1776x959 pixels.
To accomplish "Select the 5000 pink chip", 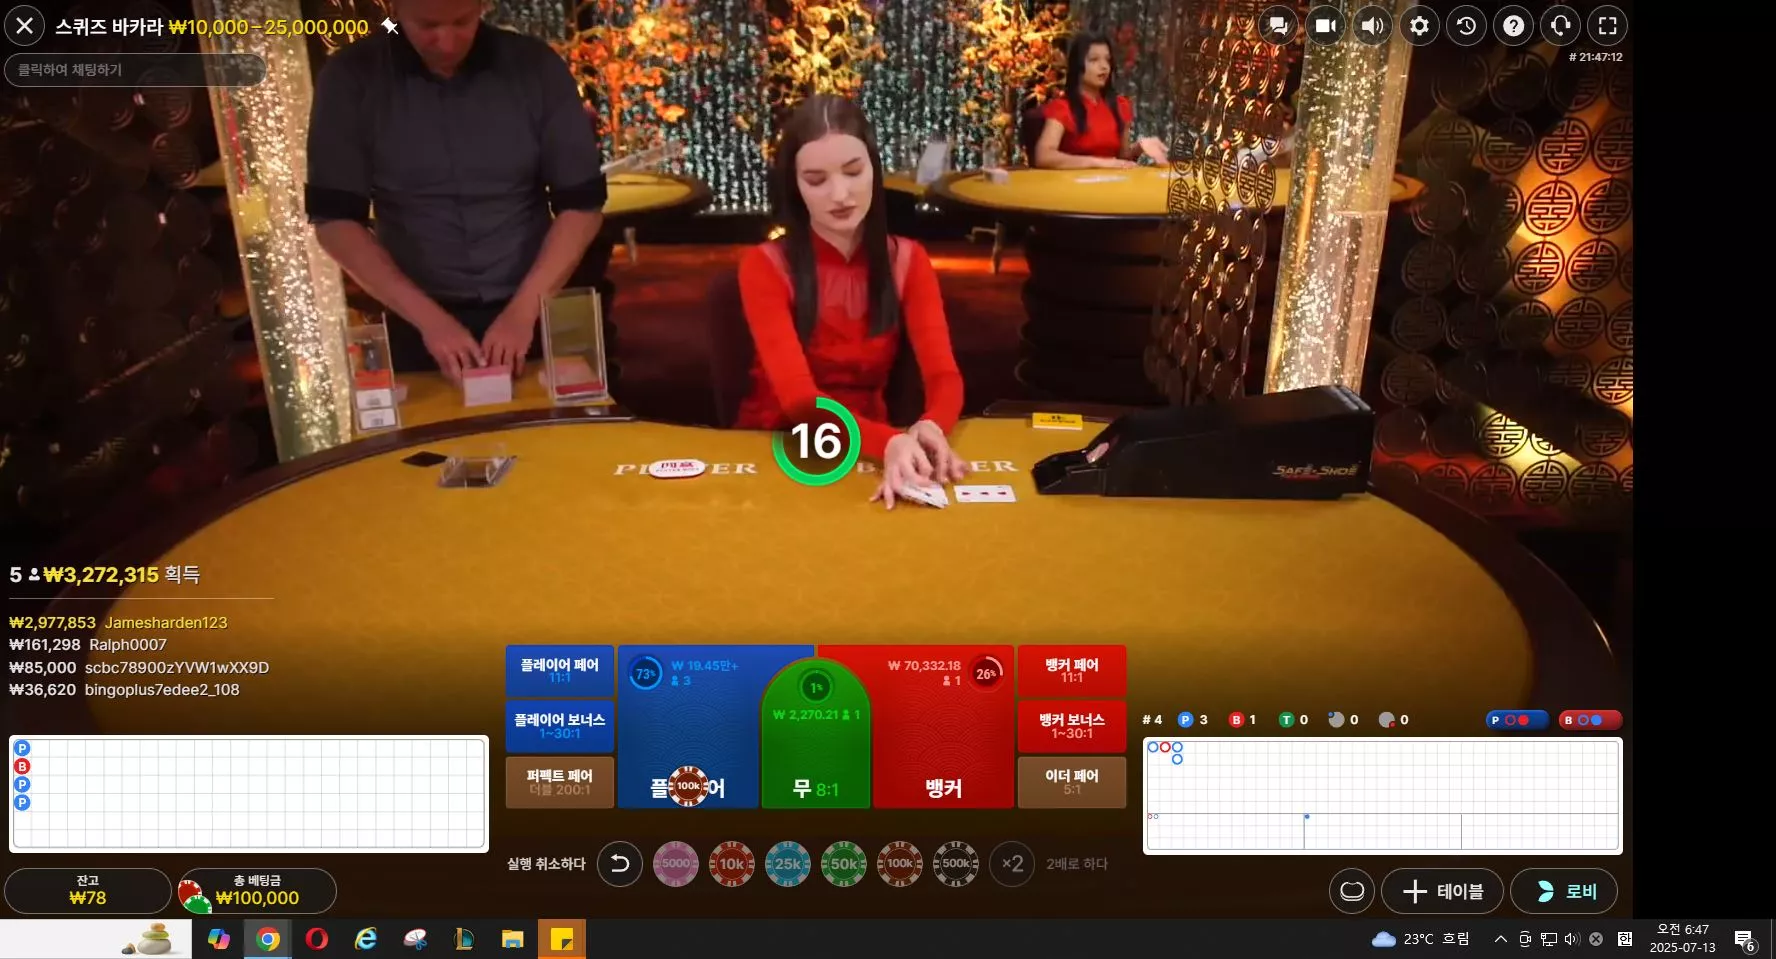I will pos(676,864).
